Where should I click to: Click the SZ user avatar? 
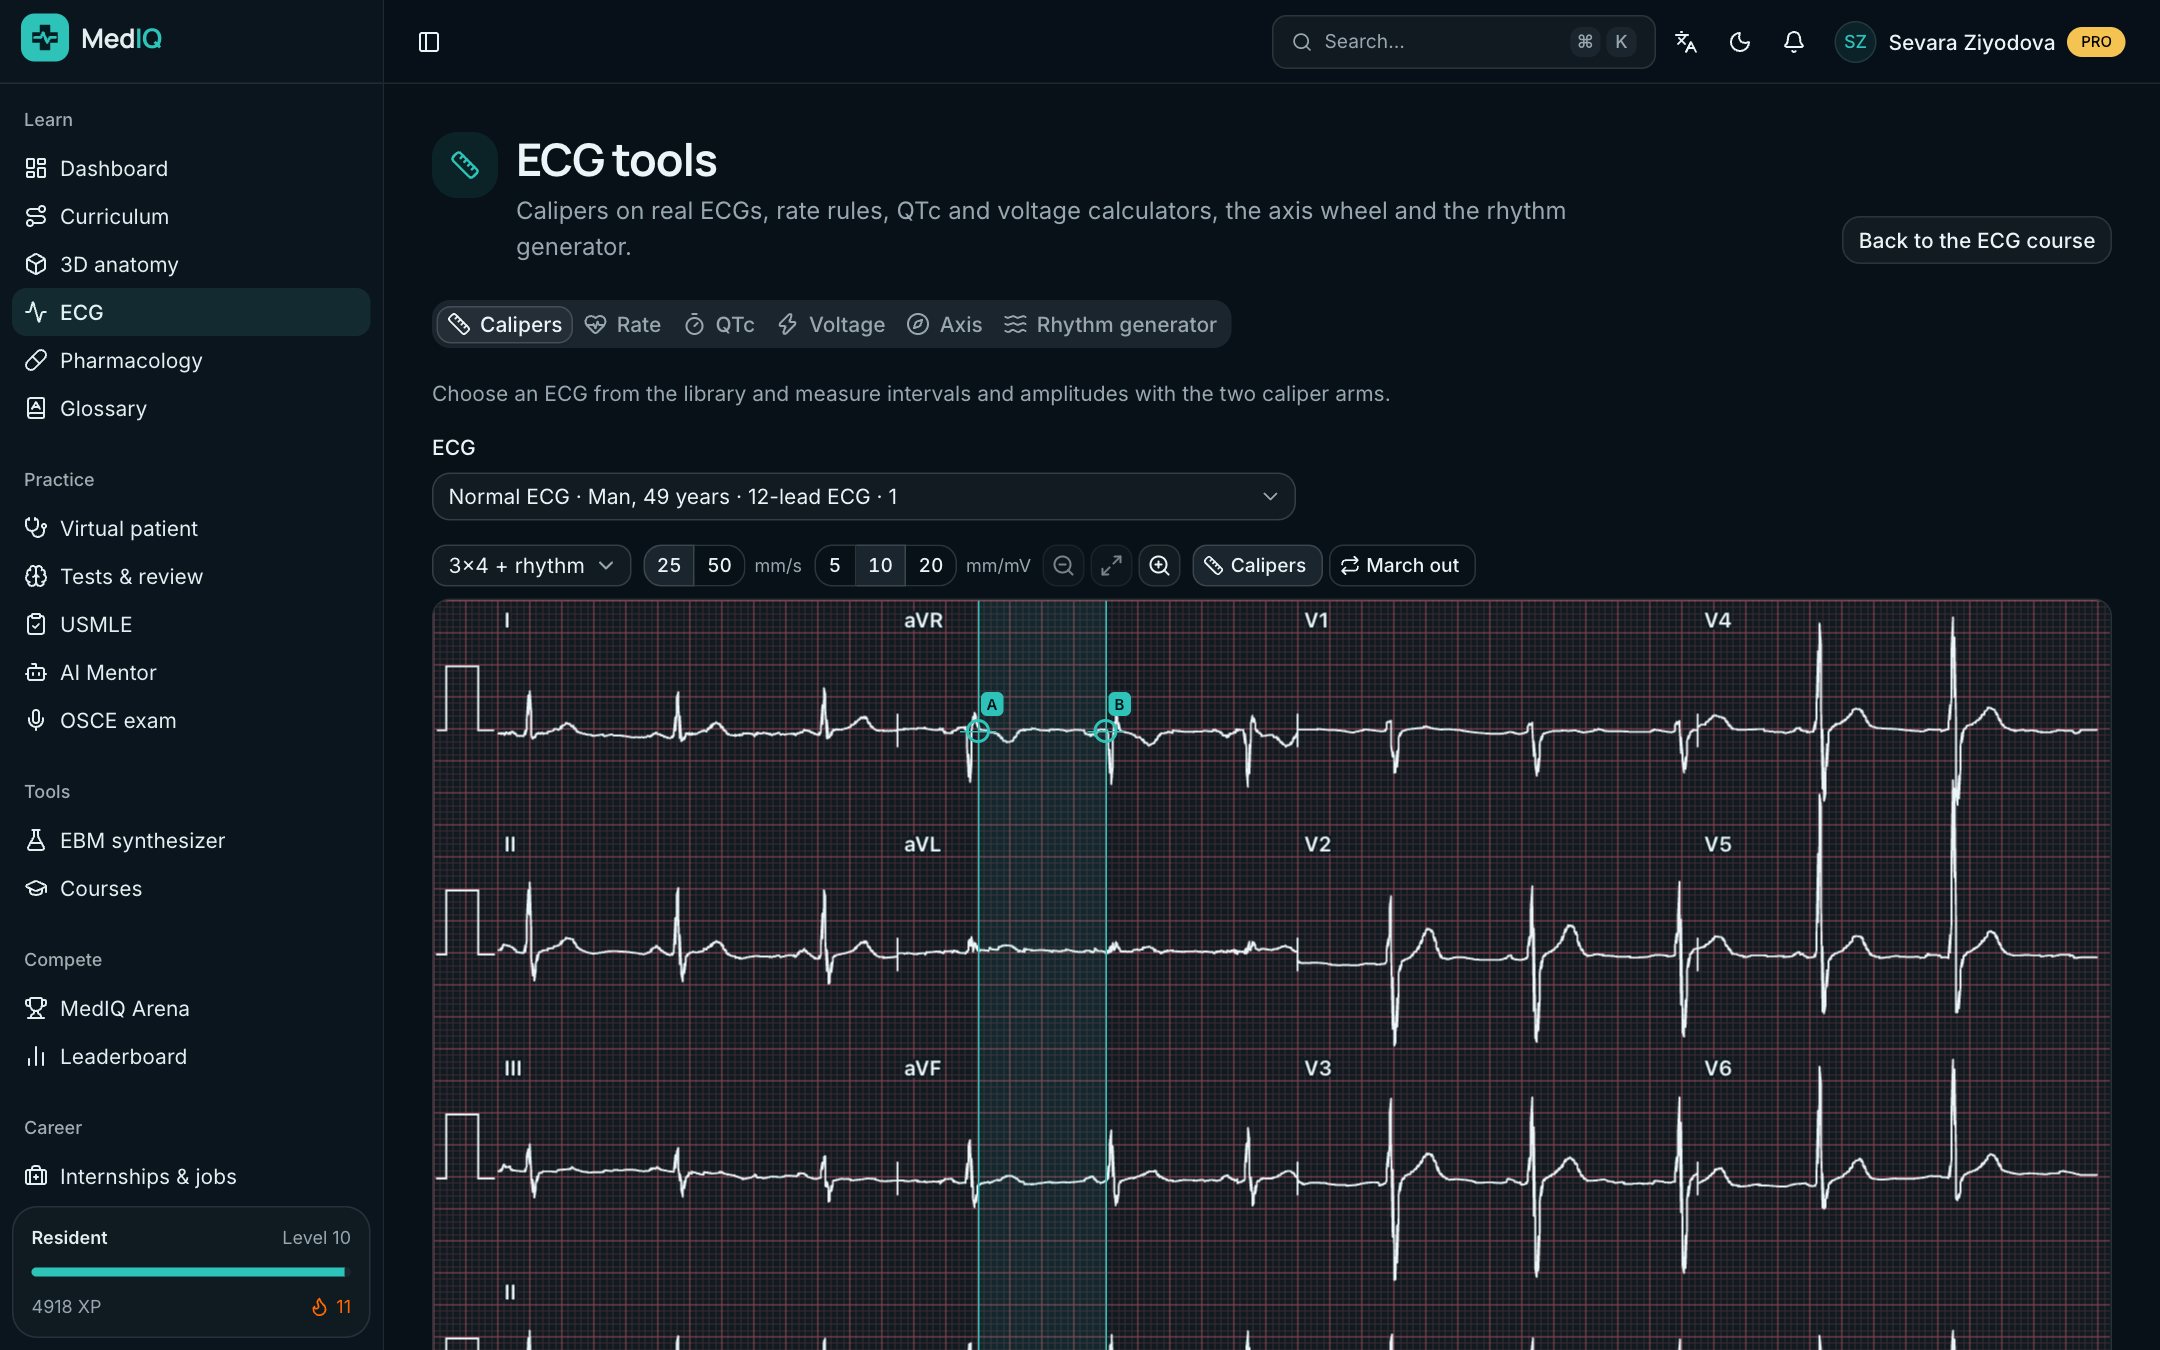coord(1855,42)
